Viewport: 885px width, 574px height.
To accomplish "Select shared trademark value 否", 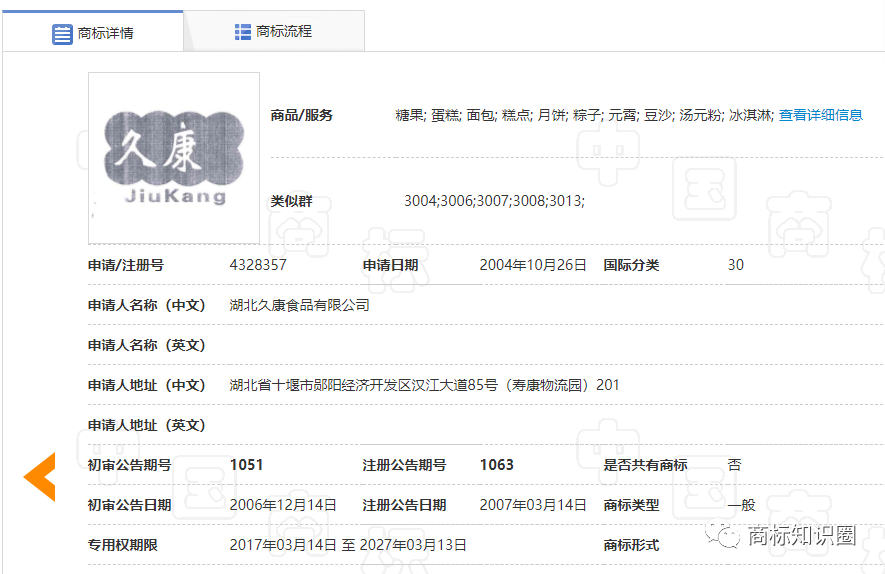I will coord(734,465).
